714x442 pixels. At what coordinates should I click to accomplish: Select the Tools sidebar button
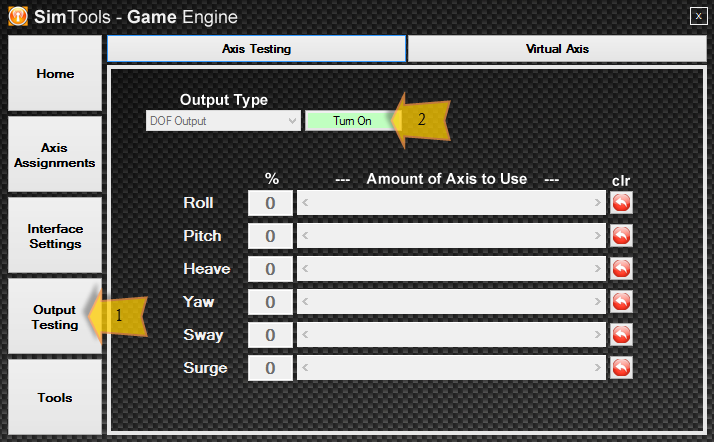pos(55,397)
